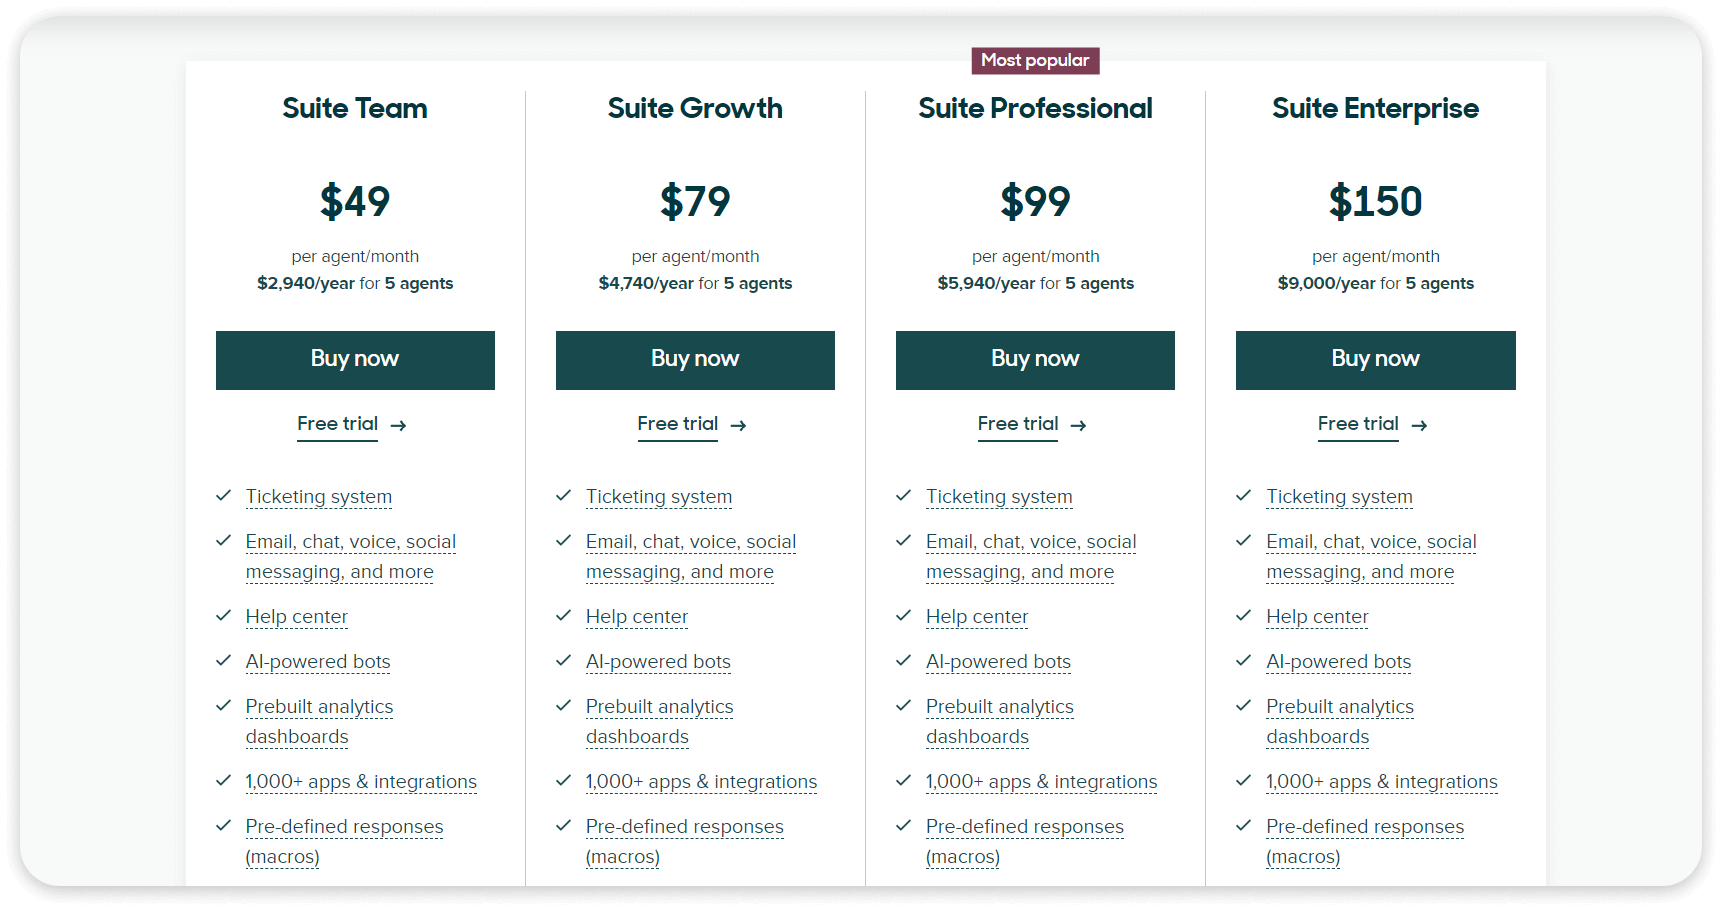Click Pre-defined responses (macros) in Suite Team

click(x=344, y=842)
